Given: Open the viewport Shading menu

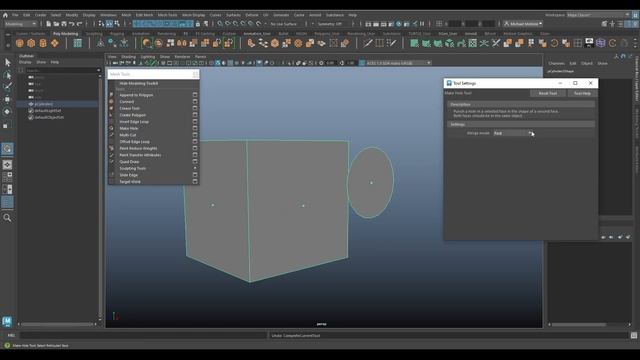Looking at the screenshot, I should [128, 57].
